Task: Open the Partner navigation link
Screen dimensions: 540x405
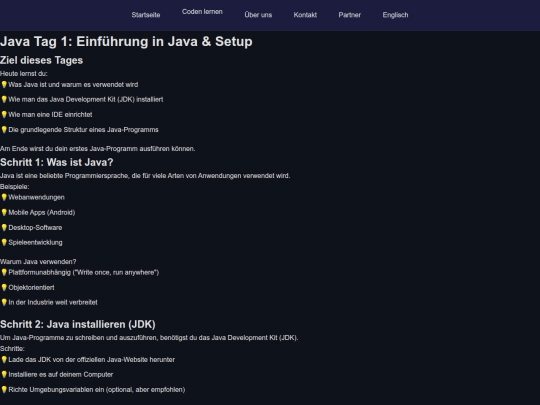Action: pyautogui.click(x=350, y=15)
